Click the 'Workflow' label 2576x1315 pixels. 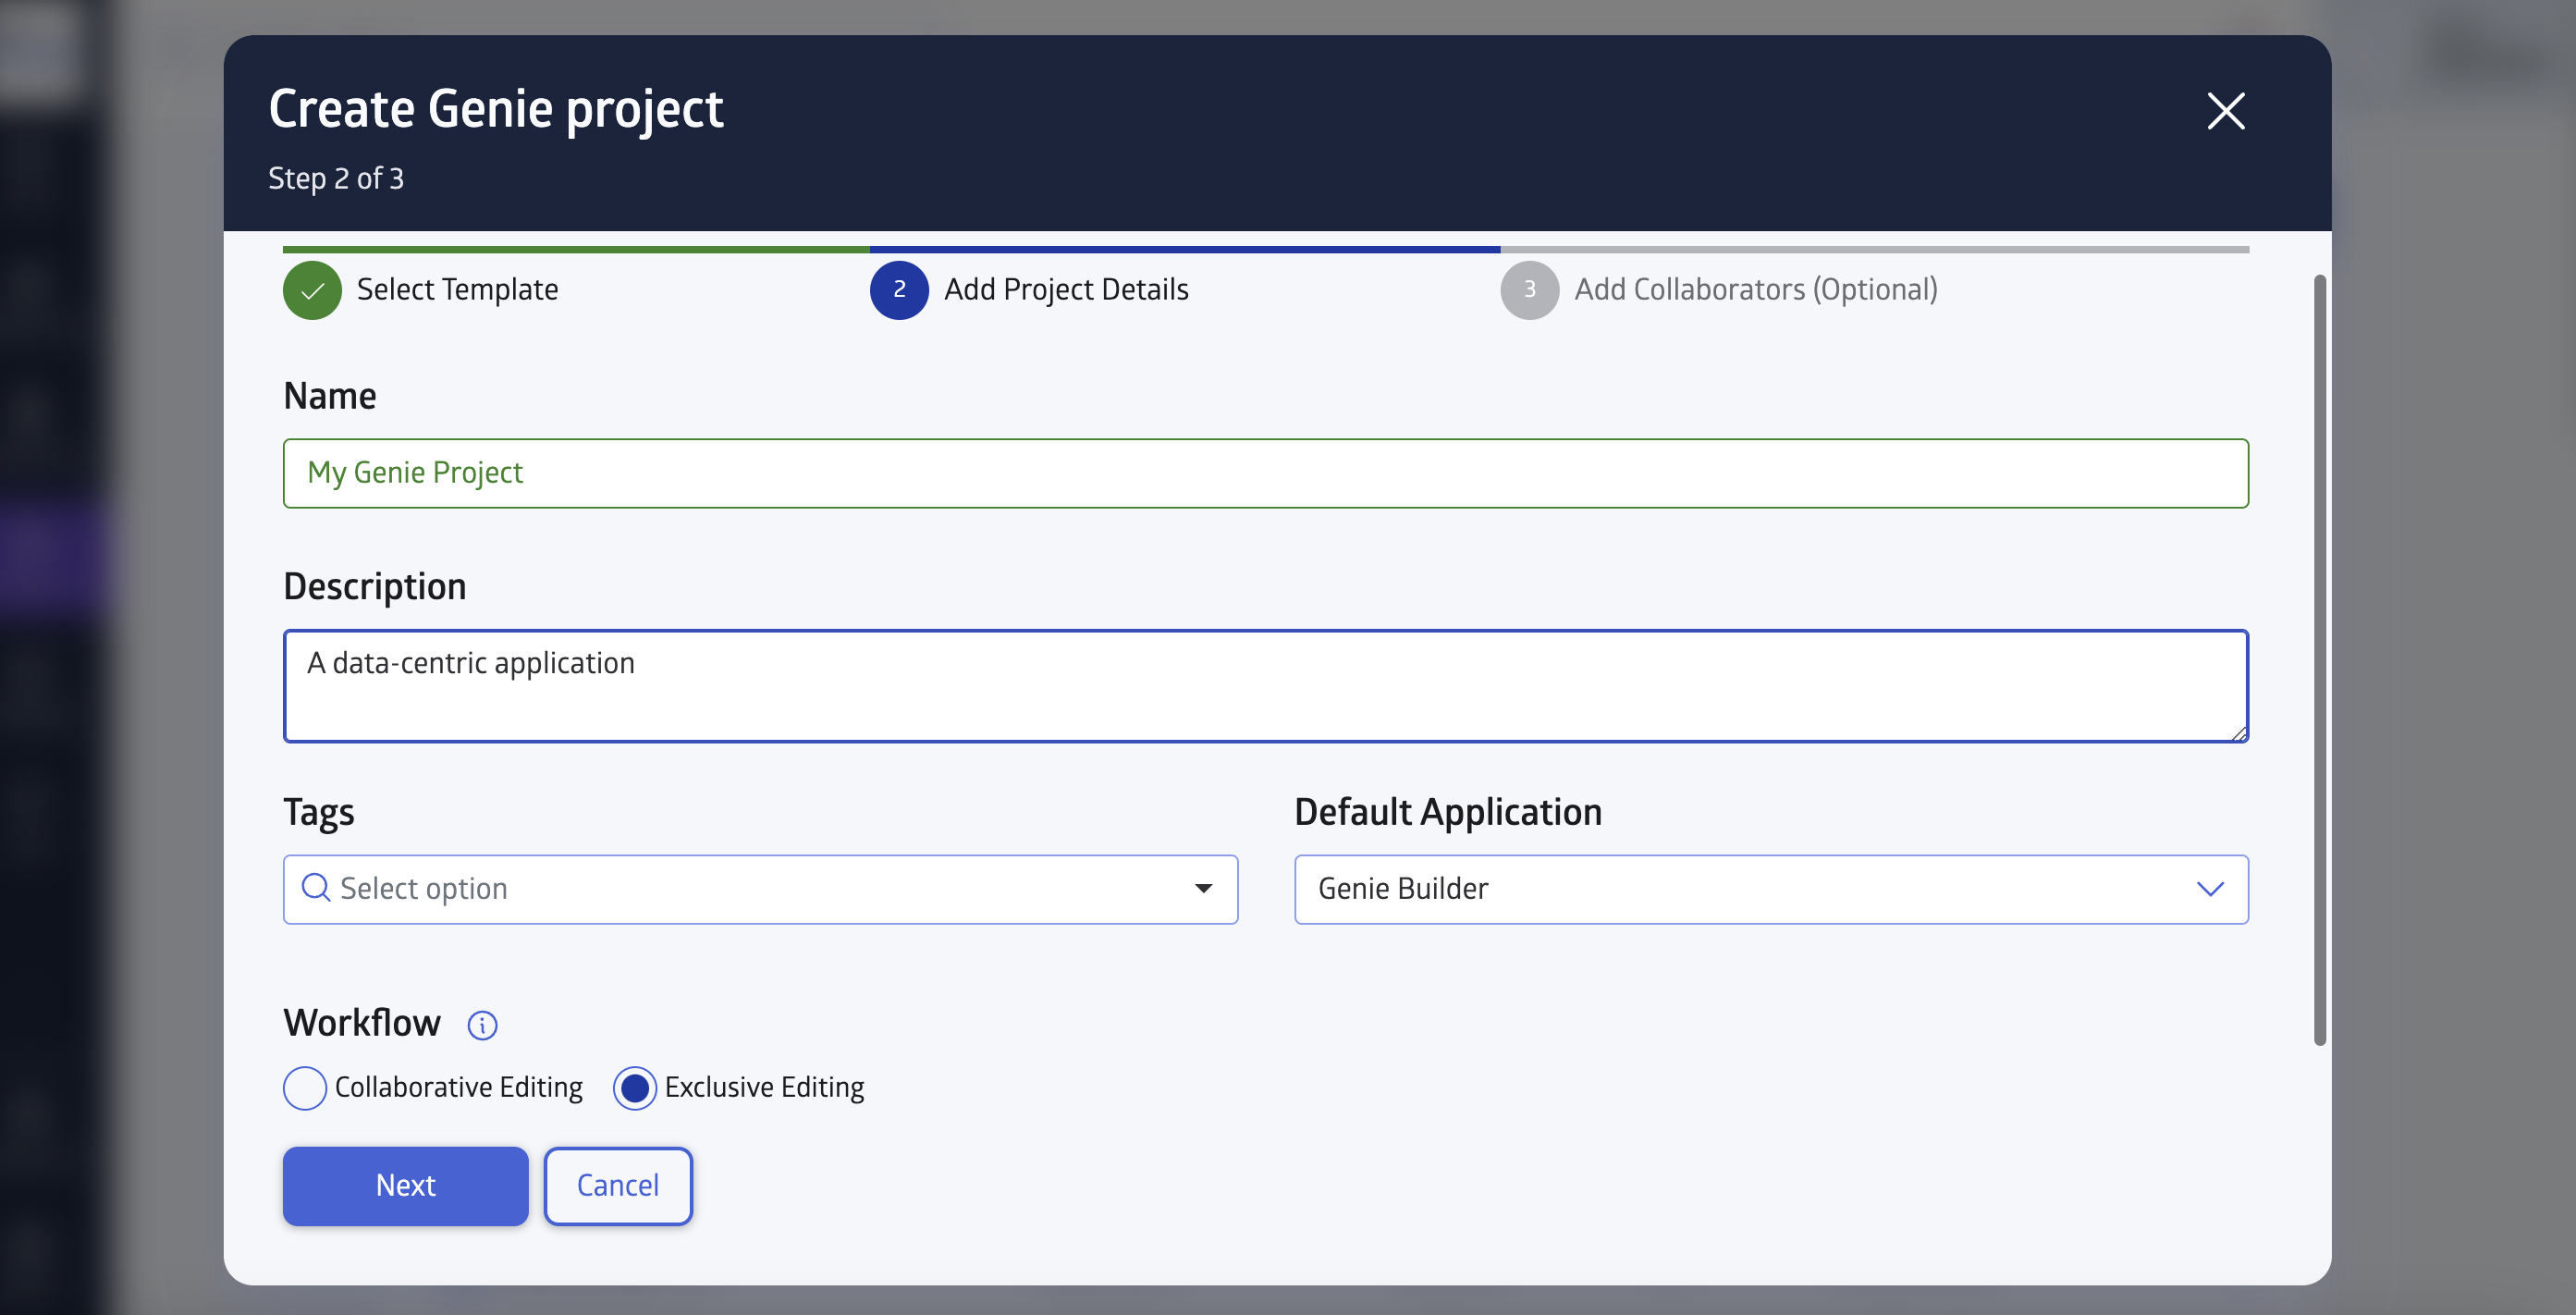362,1023
